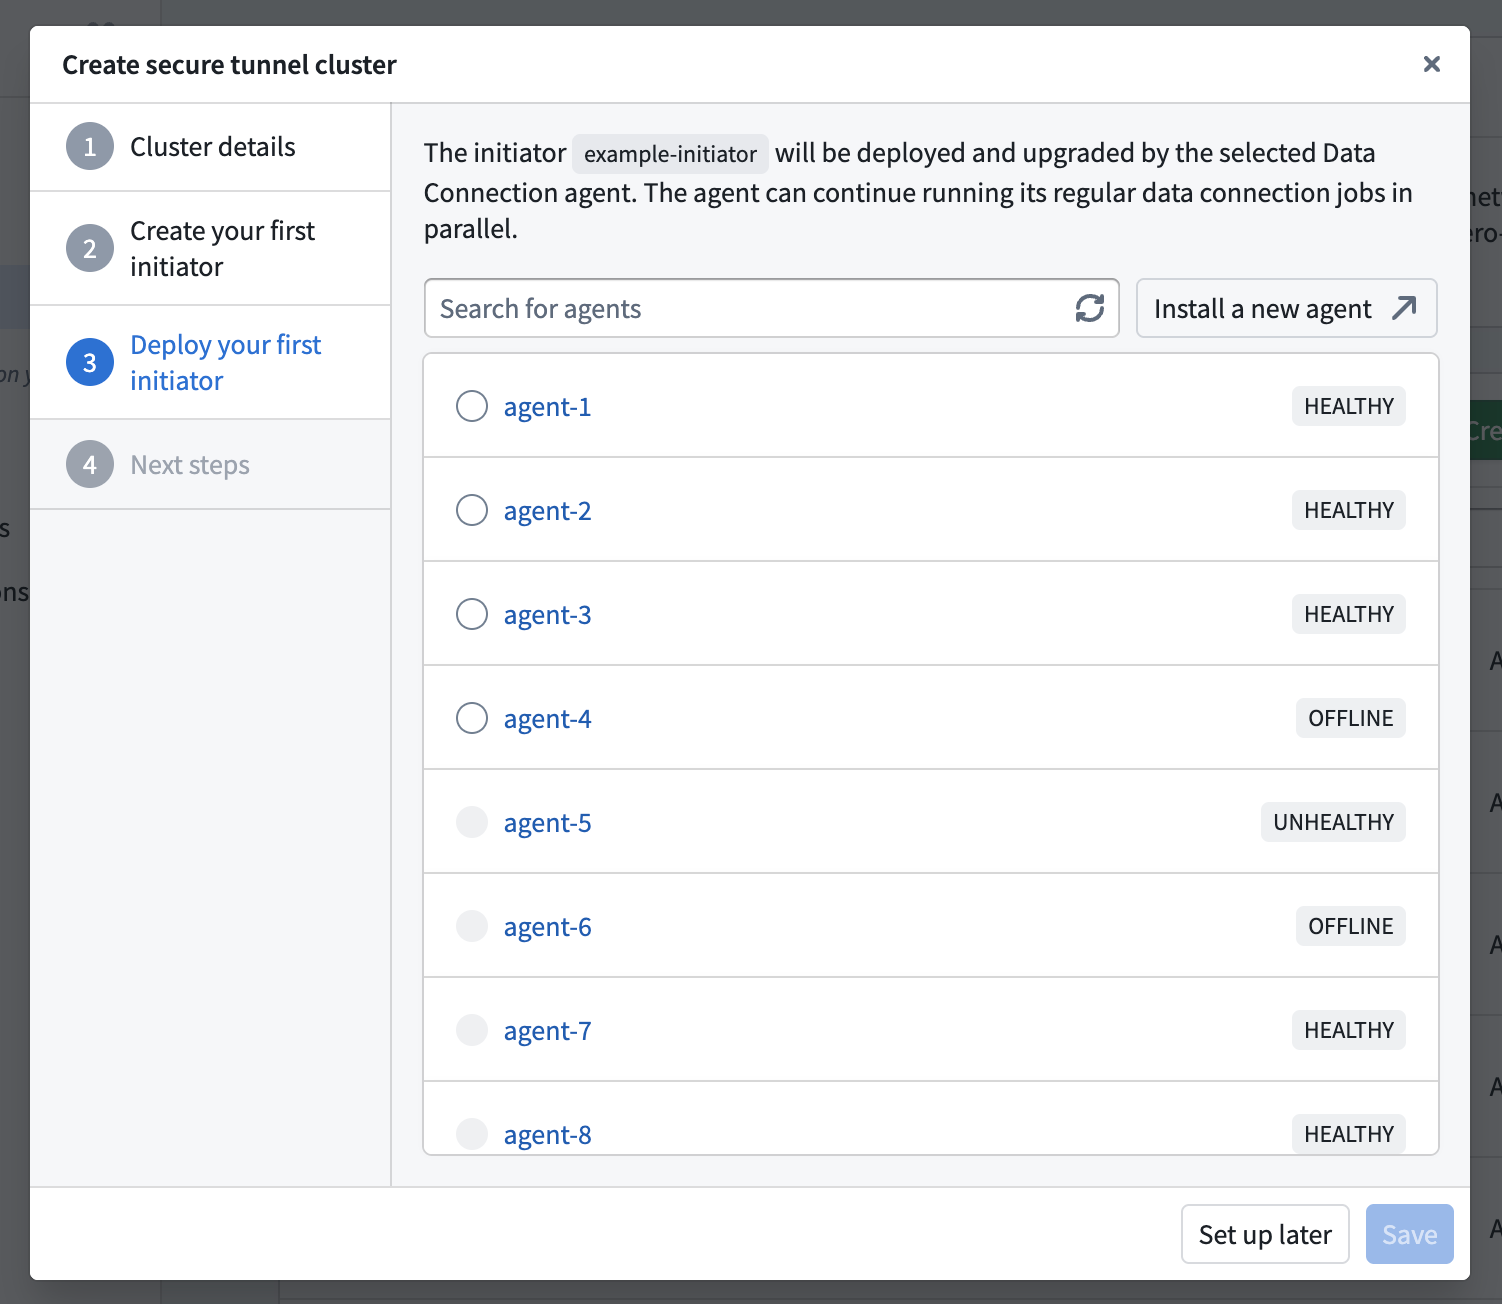Click the OFFLINE tag for agent-4

coord(1350,718)
